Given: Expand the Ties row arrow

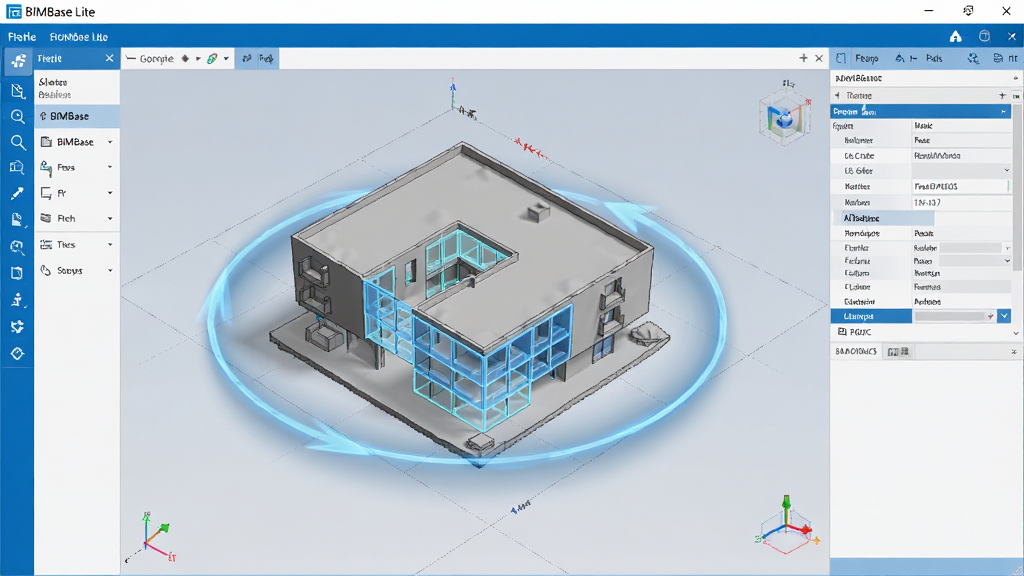Looking at the screenshot, I should 110,244.
